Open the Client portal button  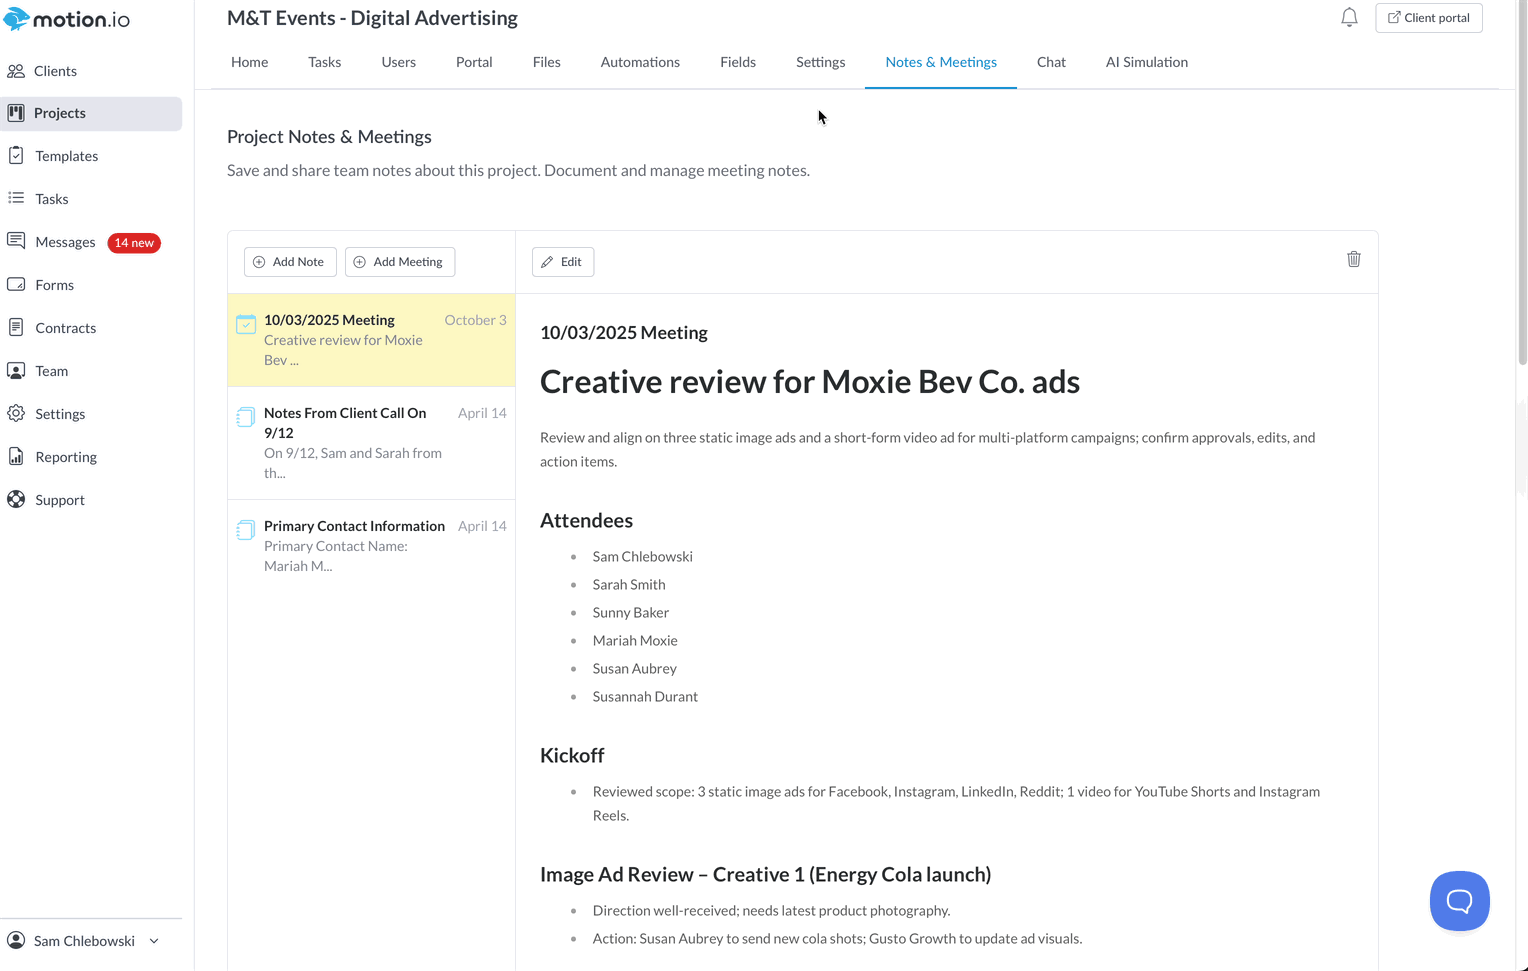coord(1429,18)
